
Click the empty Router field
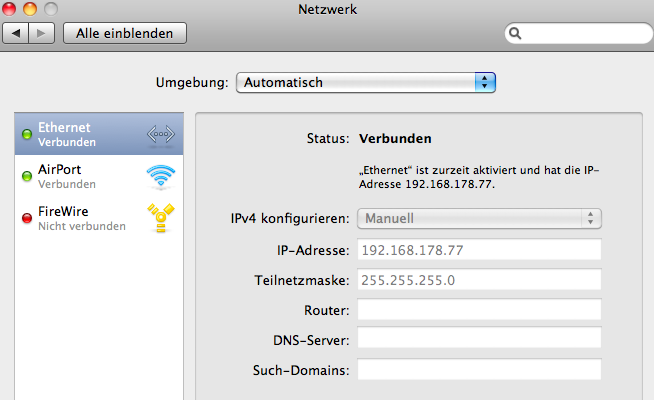479,310
